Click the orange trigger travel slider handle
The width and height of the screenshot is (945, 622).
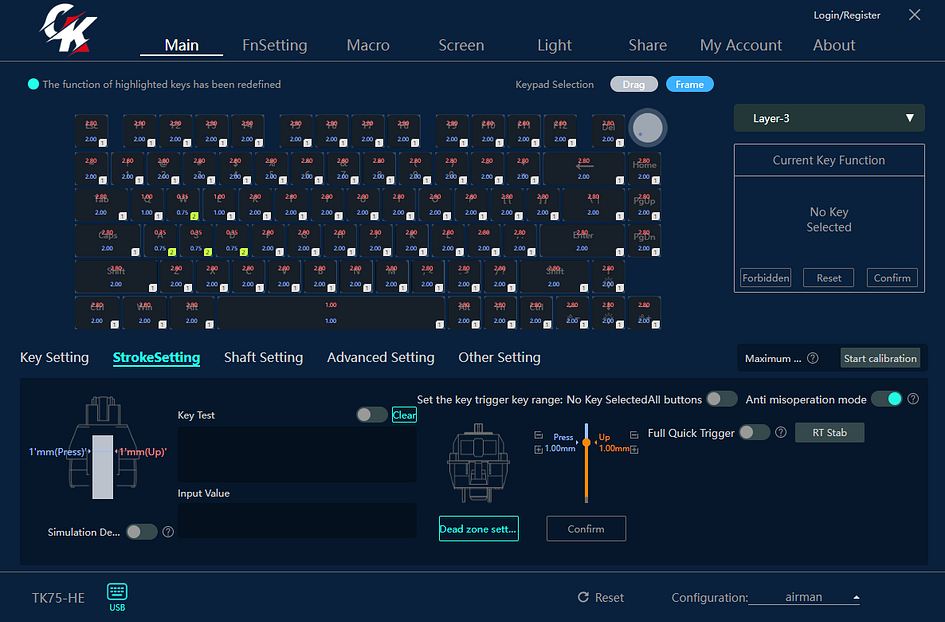click(586, 442)
